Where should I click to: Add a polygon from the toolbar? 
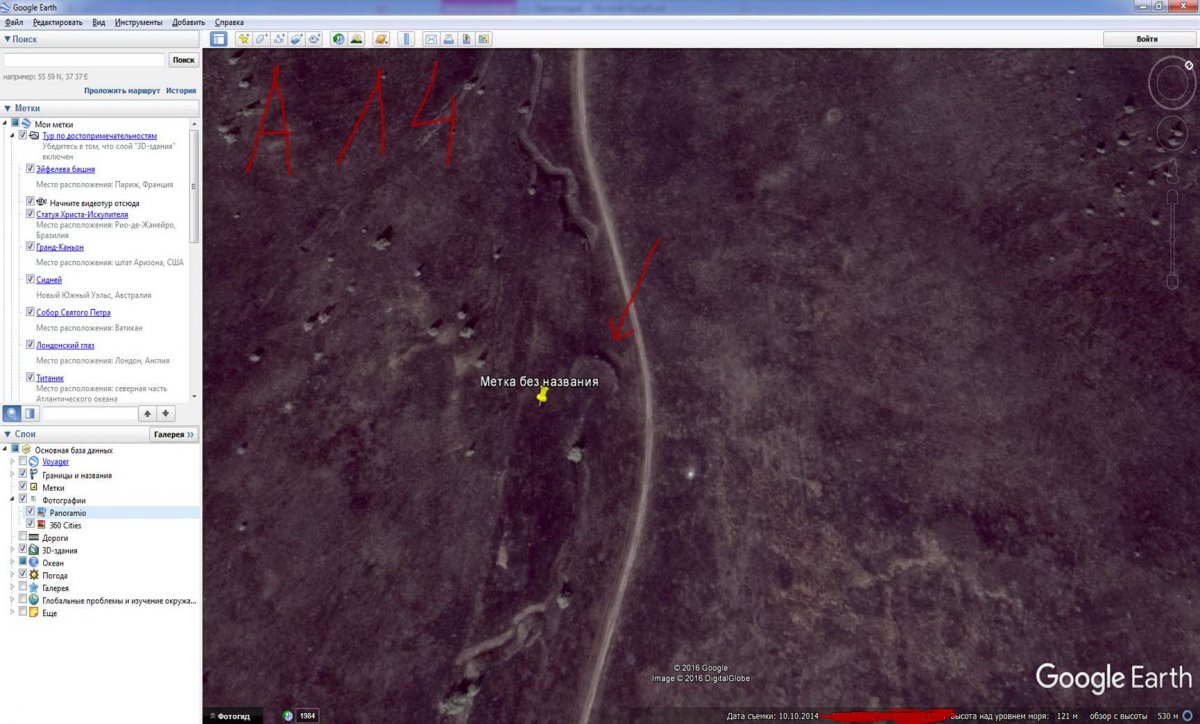[x=261, y=39]
